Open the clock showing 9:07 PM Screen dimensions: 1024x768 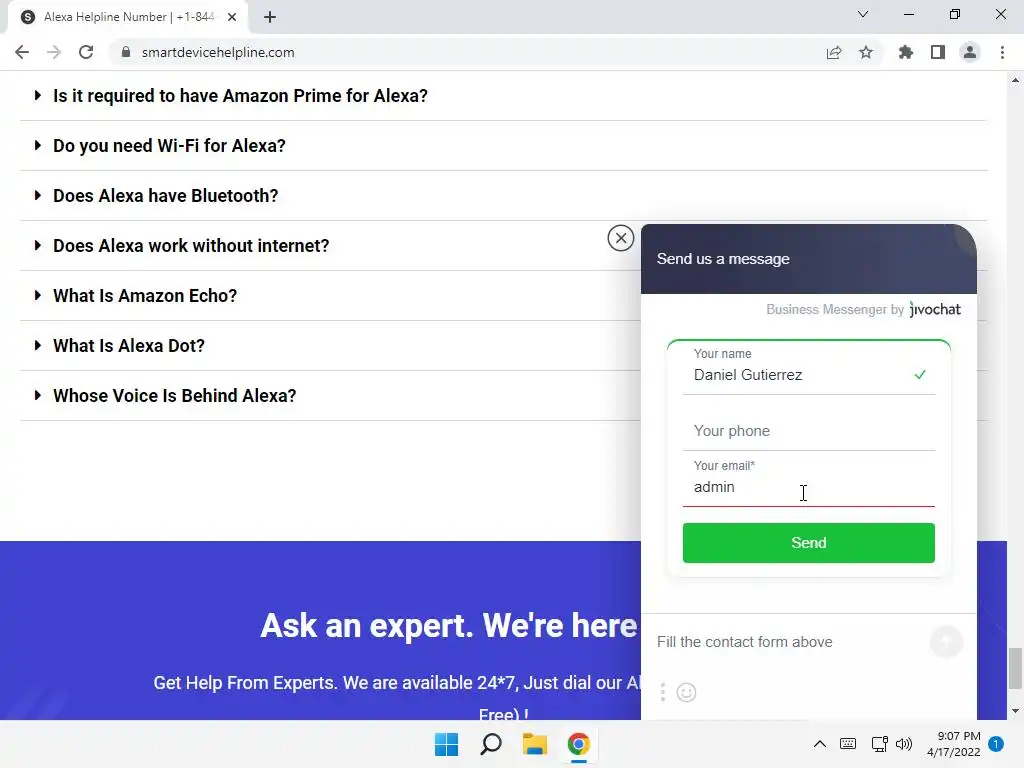coord(953,744)
